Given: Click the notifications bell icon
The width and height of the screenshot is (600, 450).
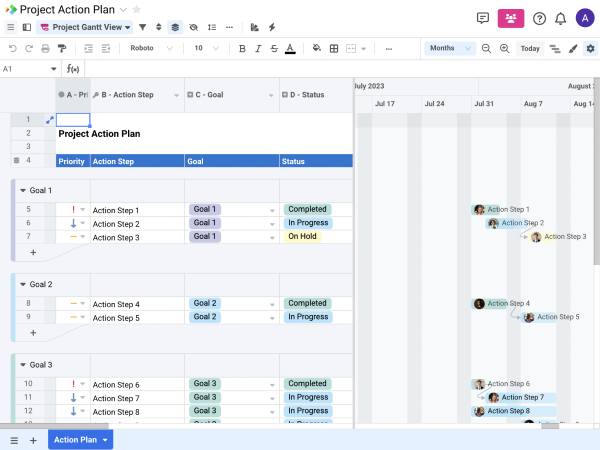Looking at the screenshot, I should pyautogui.click(x=560, y=18).
